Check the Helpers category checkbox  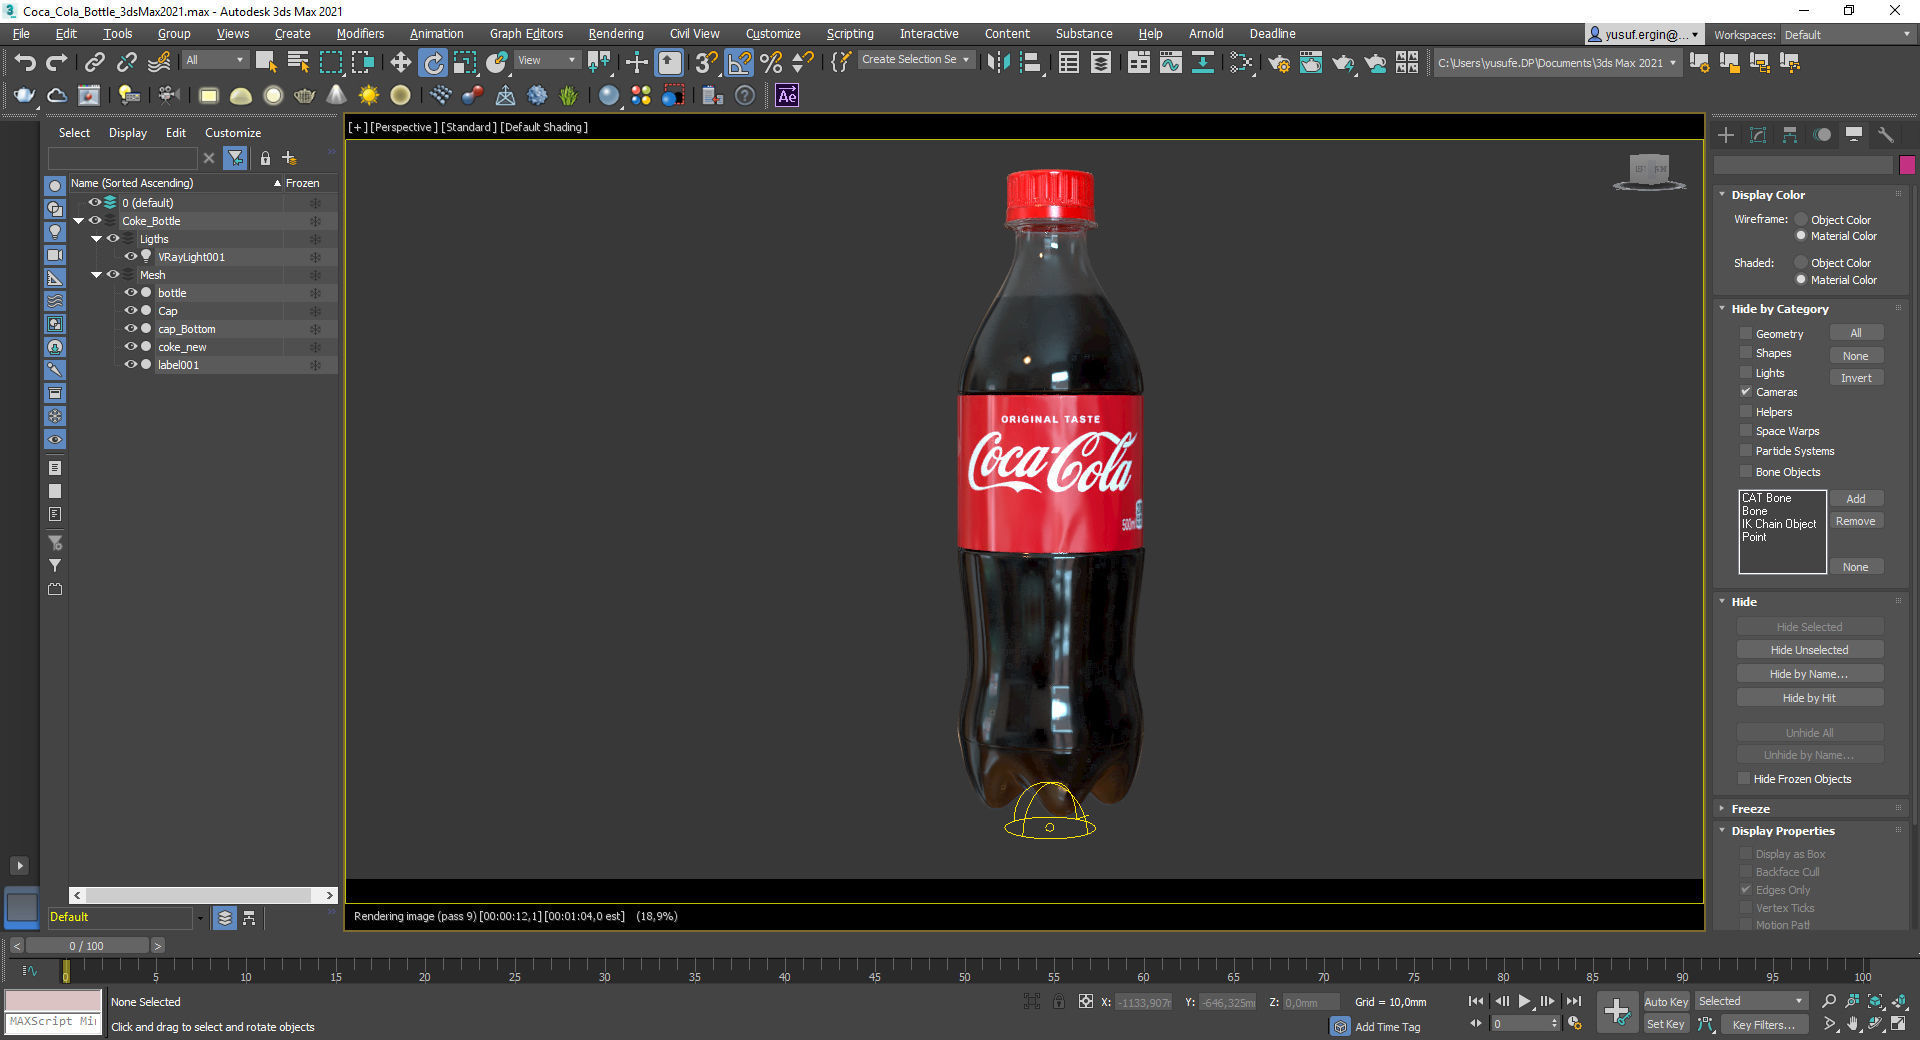pyautogui.click(x=1746, y=412)
